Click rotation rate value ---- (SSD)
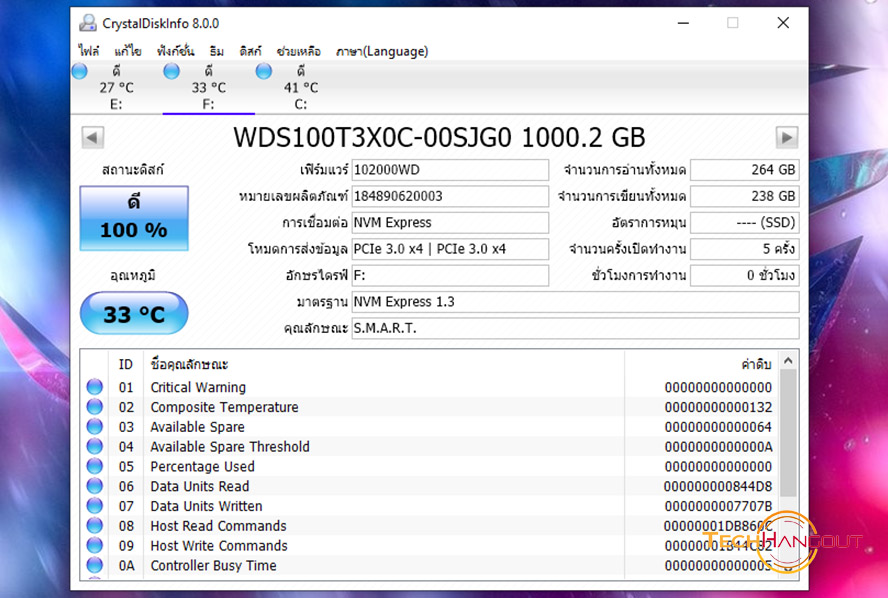 [x=745, y=223]
